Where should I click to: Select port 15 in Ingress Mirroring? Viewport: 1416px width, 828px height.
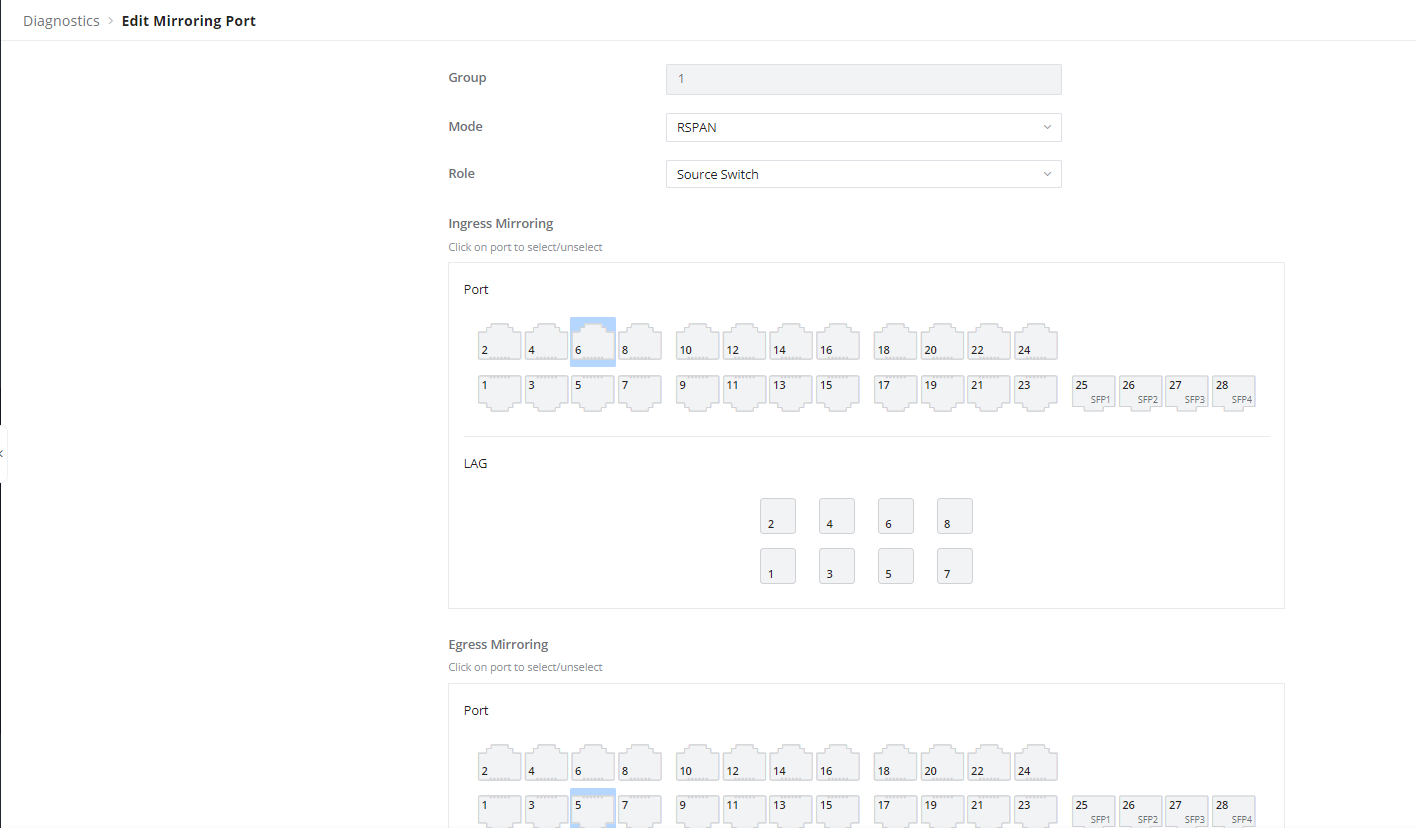(x=838, y=393)
